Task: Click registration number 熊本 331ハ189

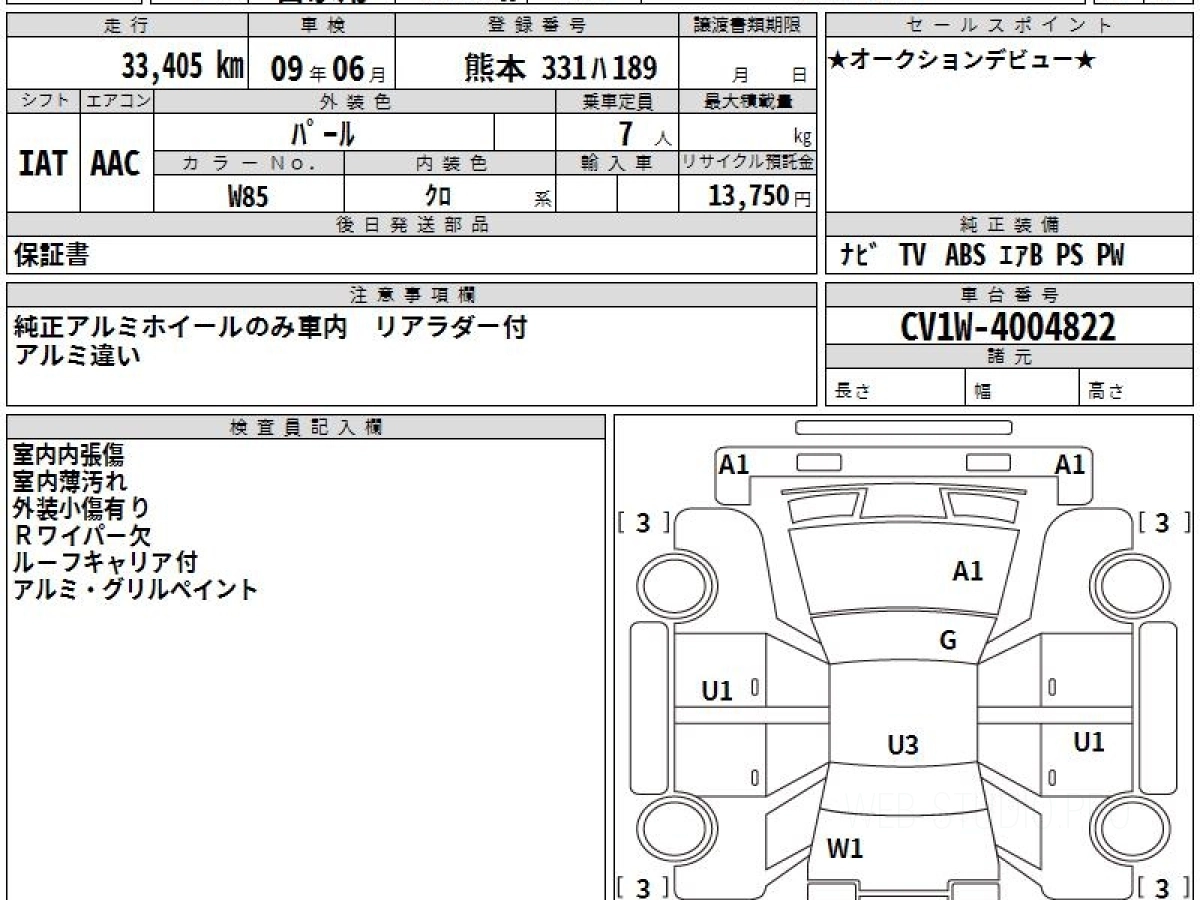Action: tap(560, 67)
